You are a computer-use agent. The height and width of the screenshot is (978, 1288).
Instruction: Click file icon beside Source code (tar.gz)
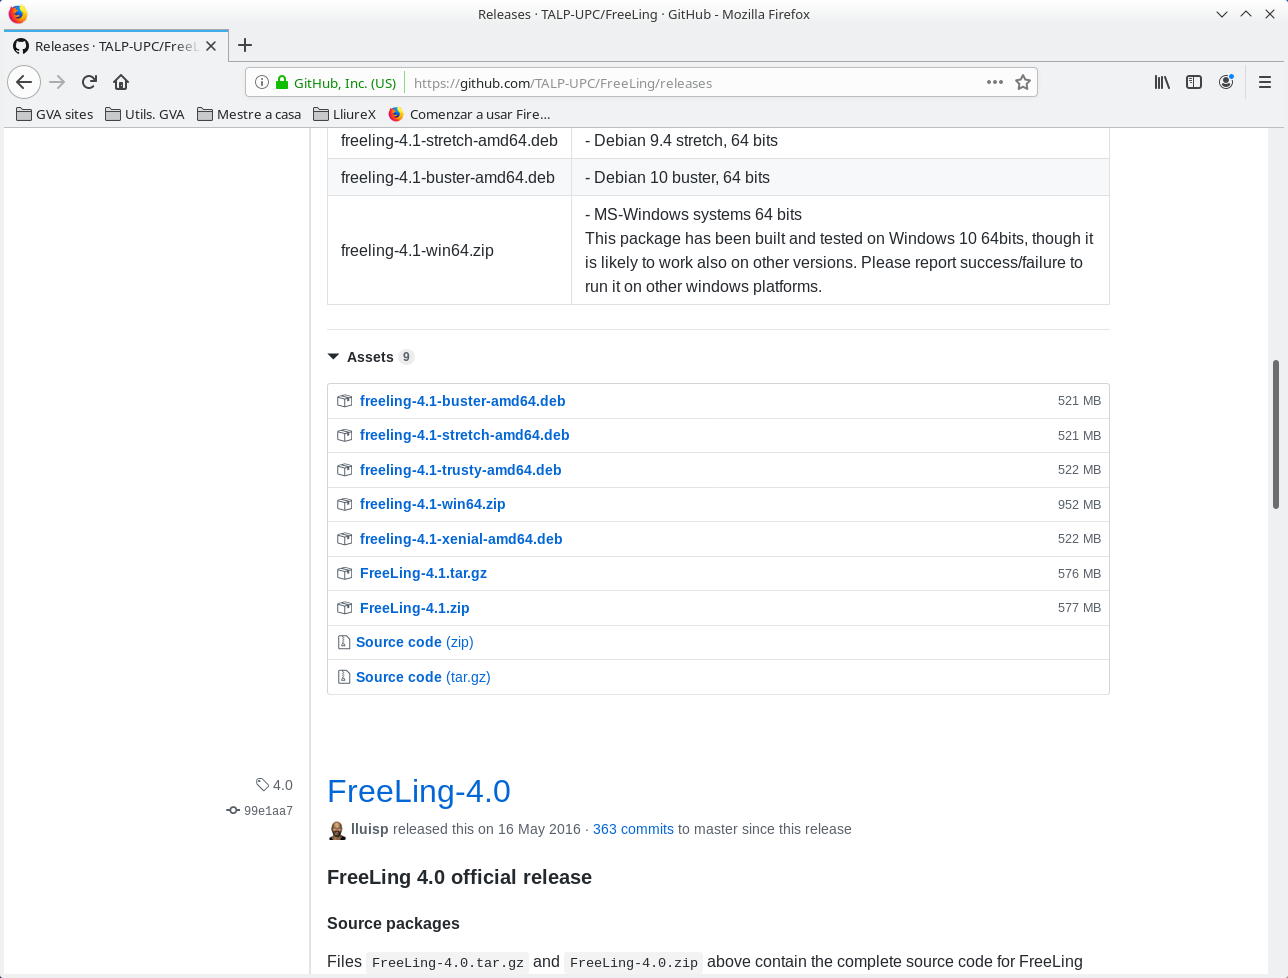pyautogui.click(x=343, y=677)
